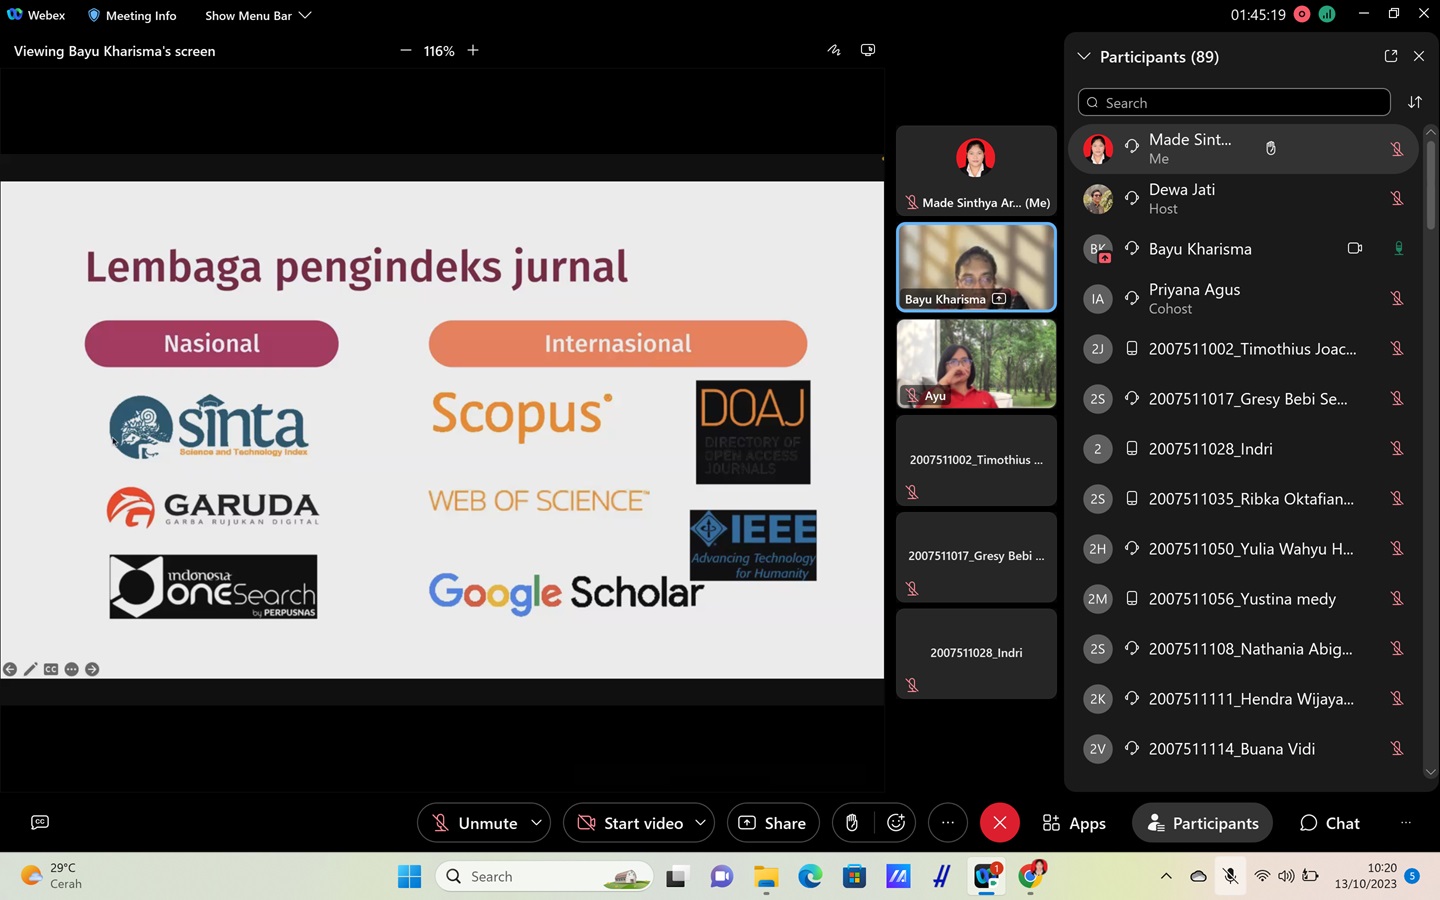Click the lowered hand icon in Made Sint... row
Image resolution: width=1440 pixels, height=900 pixels.
1271,149
